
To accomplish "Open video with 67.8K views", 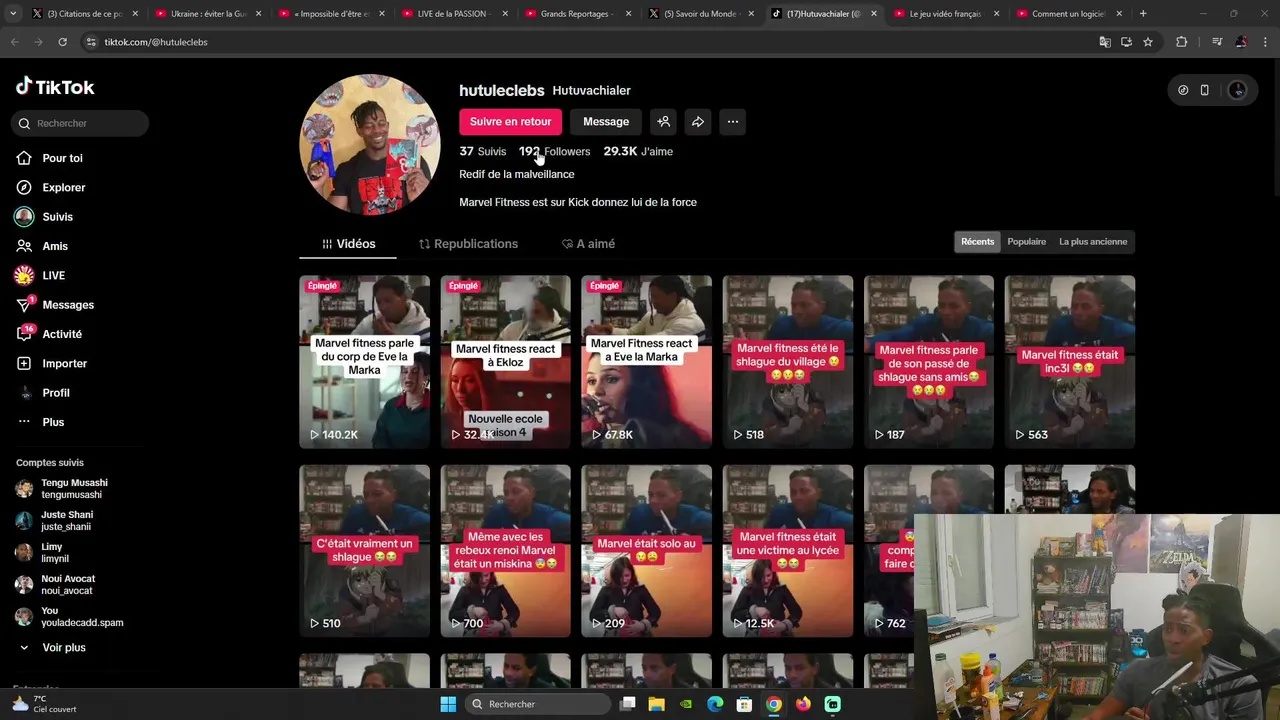I will (x=646, y=362).
